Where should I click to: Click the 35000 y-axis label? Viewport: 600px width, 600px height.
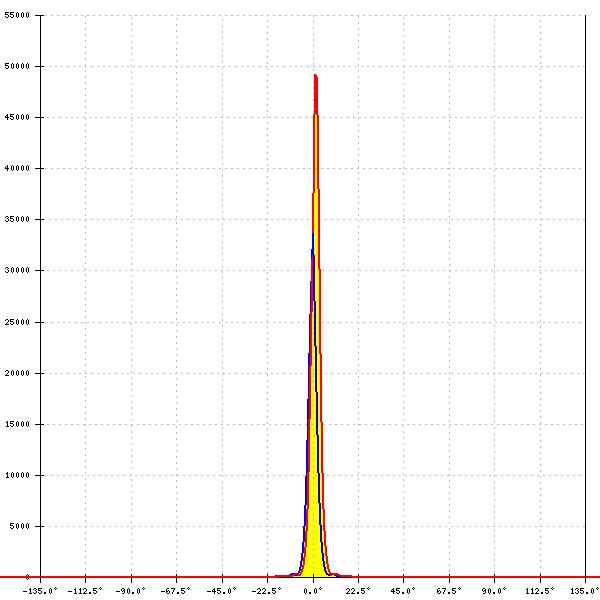17,219
